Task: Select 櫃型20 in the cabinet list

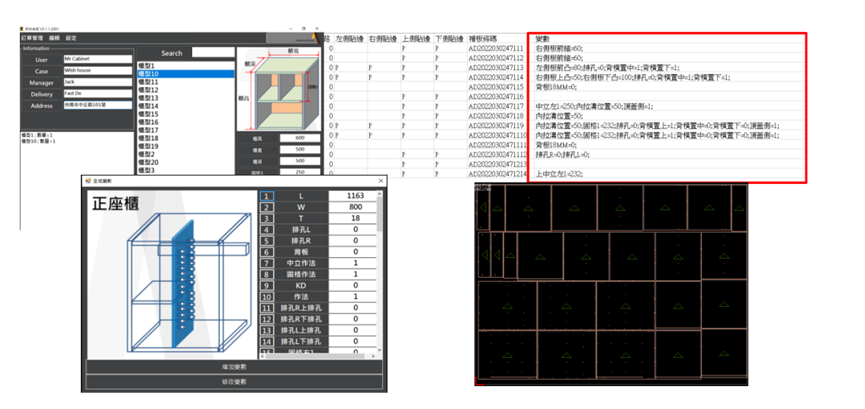Action: pos(149,162)
